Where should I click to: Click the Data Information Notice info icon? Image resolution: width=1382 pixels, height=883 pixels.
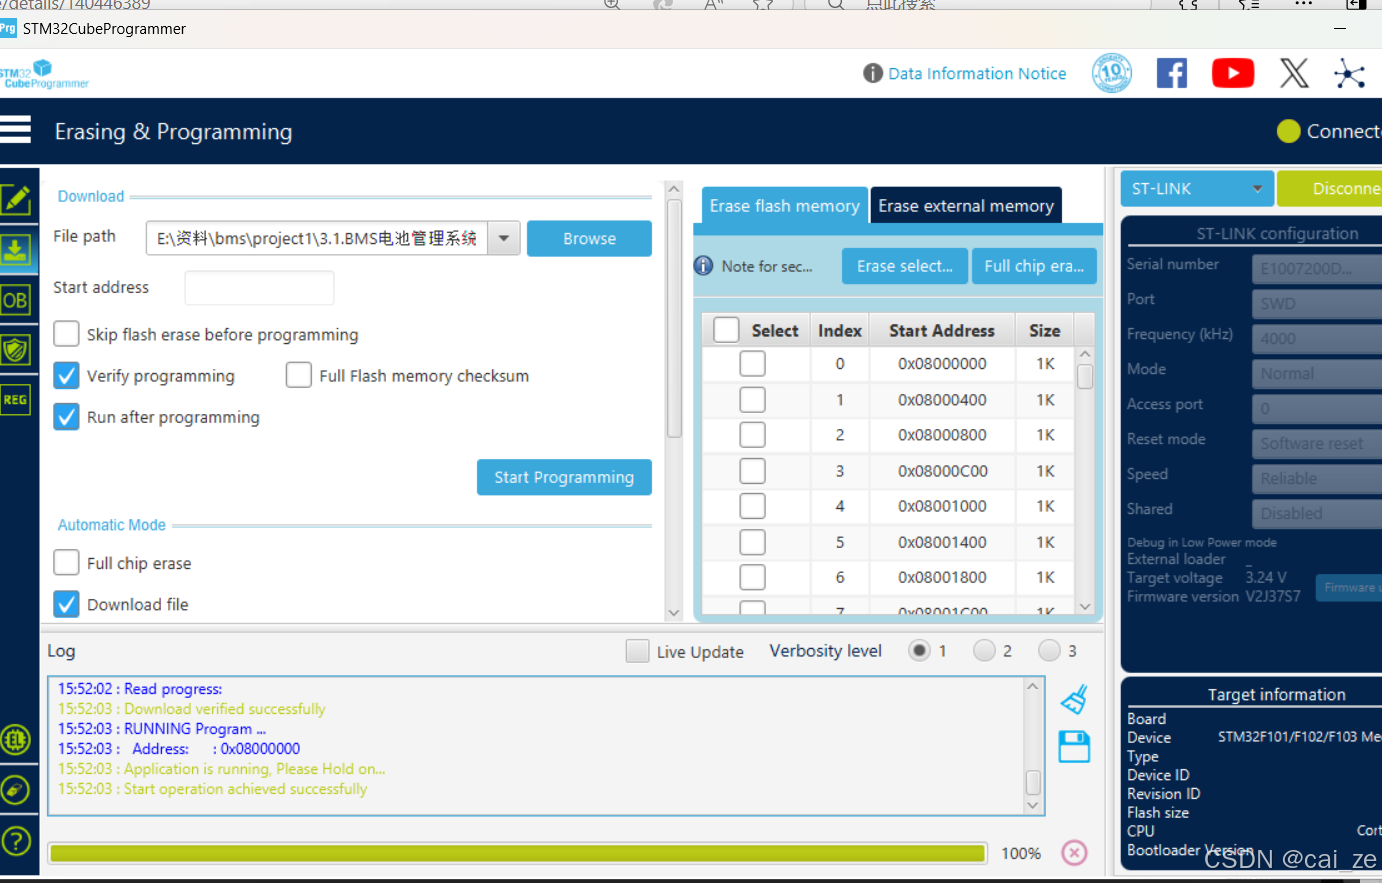coord(873,73)
